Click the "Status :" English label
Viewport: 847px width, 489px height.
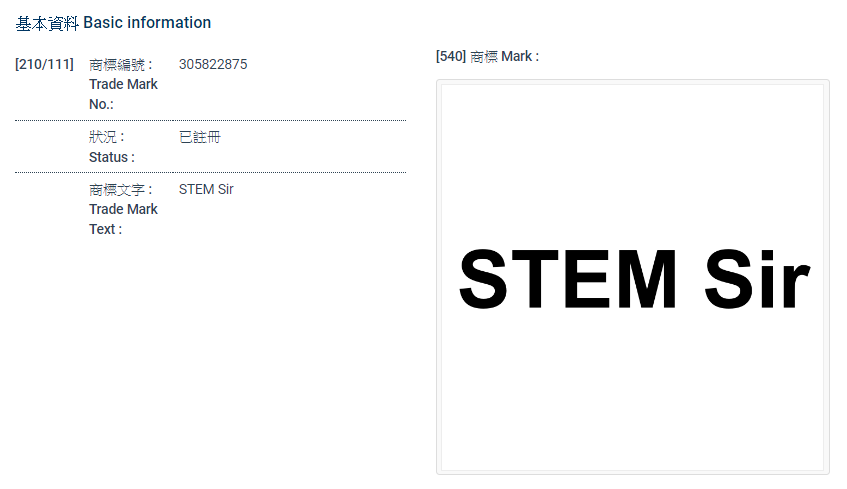tap(111, 157)
